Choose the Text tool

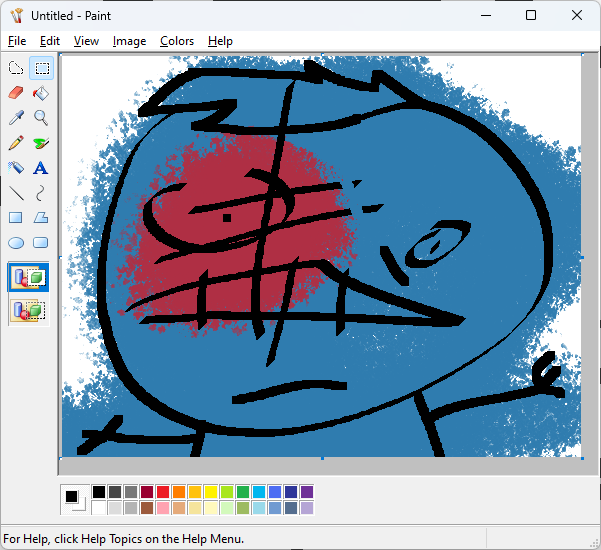pos(41,168)
